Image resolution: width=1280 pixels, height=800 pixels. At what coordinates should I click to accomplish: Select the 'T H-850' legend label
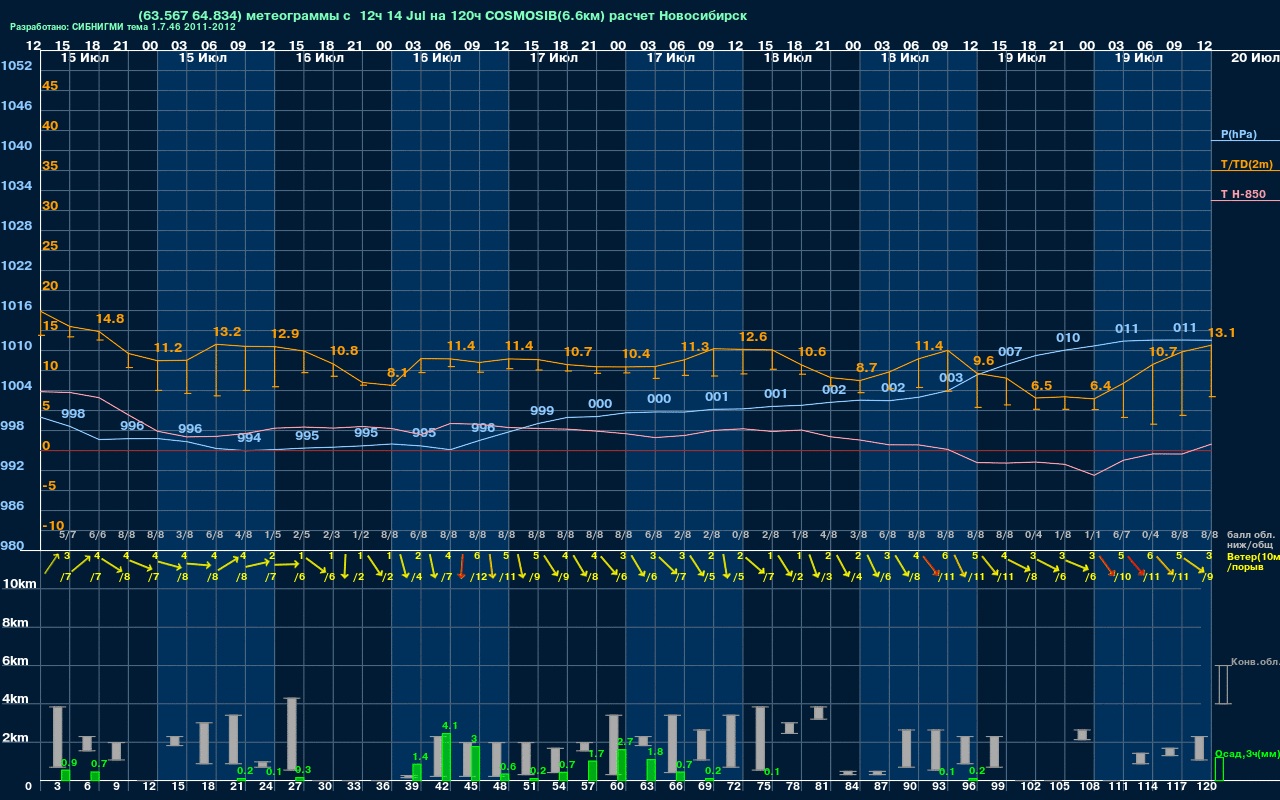[1241, 194]
